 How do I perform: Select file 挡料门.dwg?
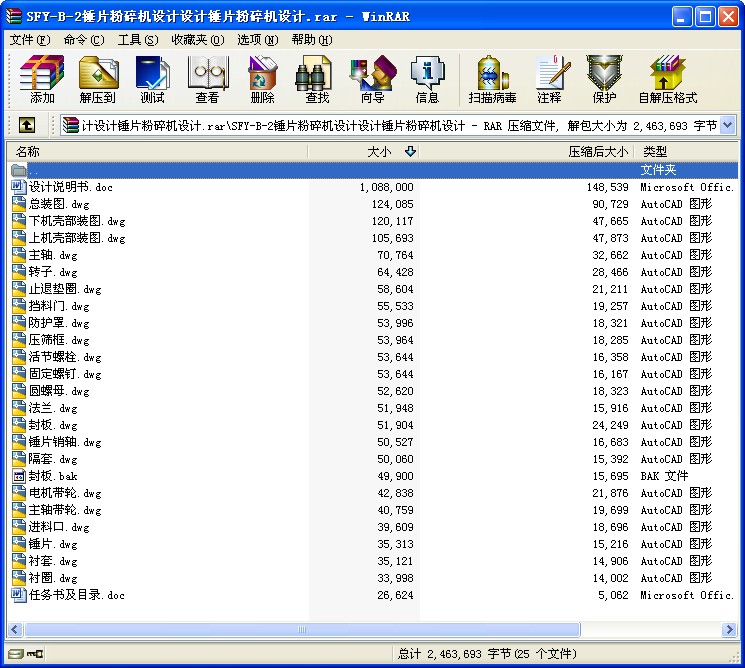click(x=59, y=306)
